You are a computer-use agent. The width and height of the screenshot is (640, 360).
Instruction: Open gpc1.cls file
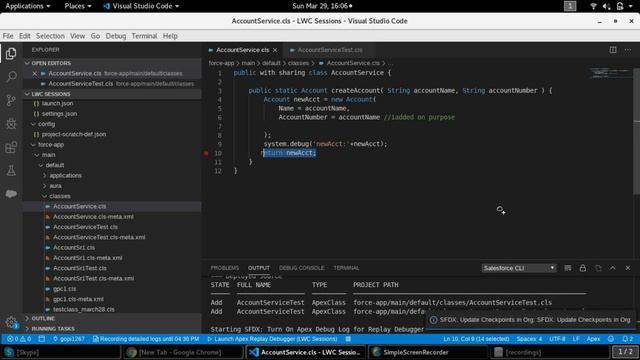pyautogui.click(x=64, y=289)
